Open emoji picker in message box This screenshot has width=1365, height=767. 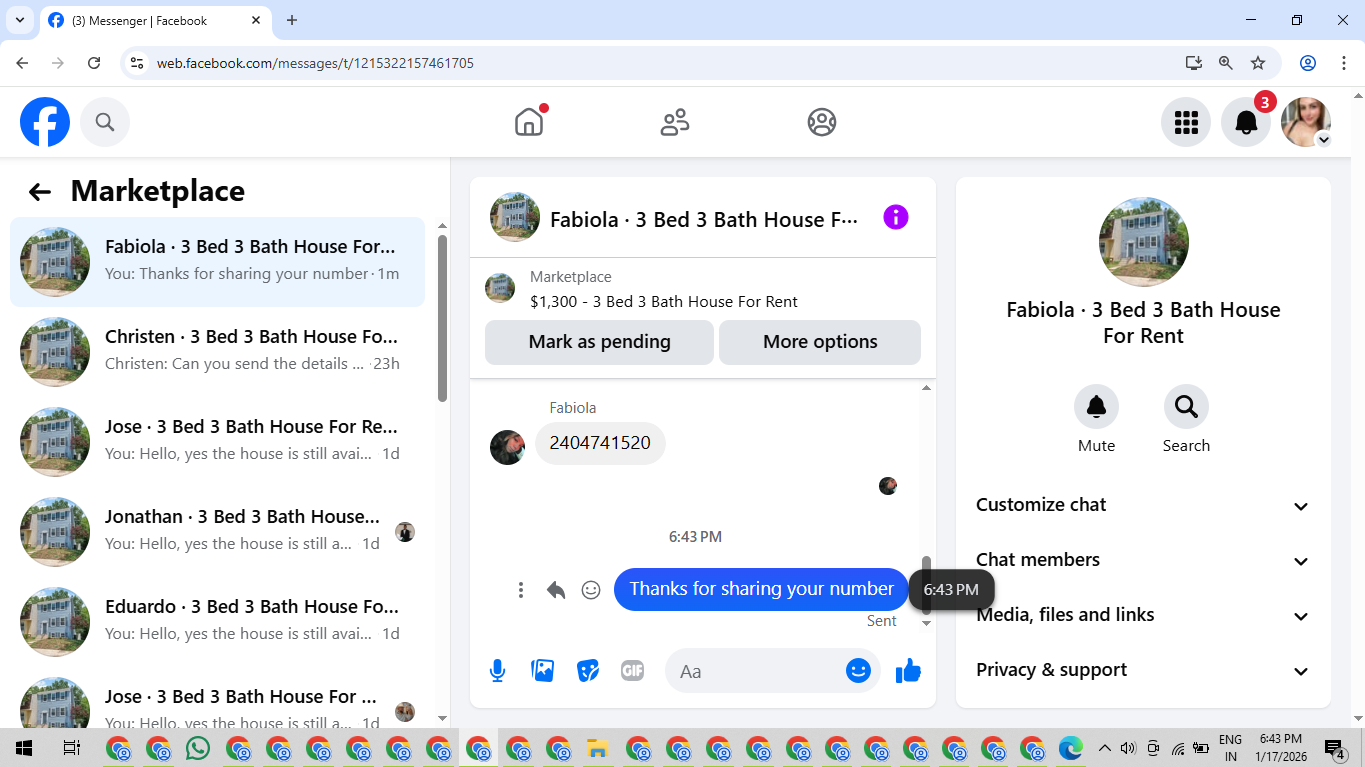[858, 671]
